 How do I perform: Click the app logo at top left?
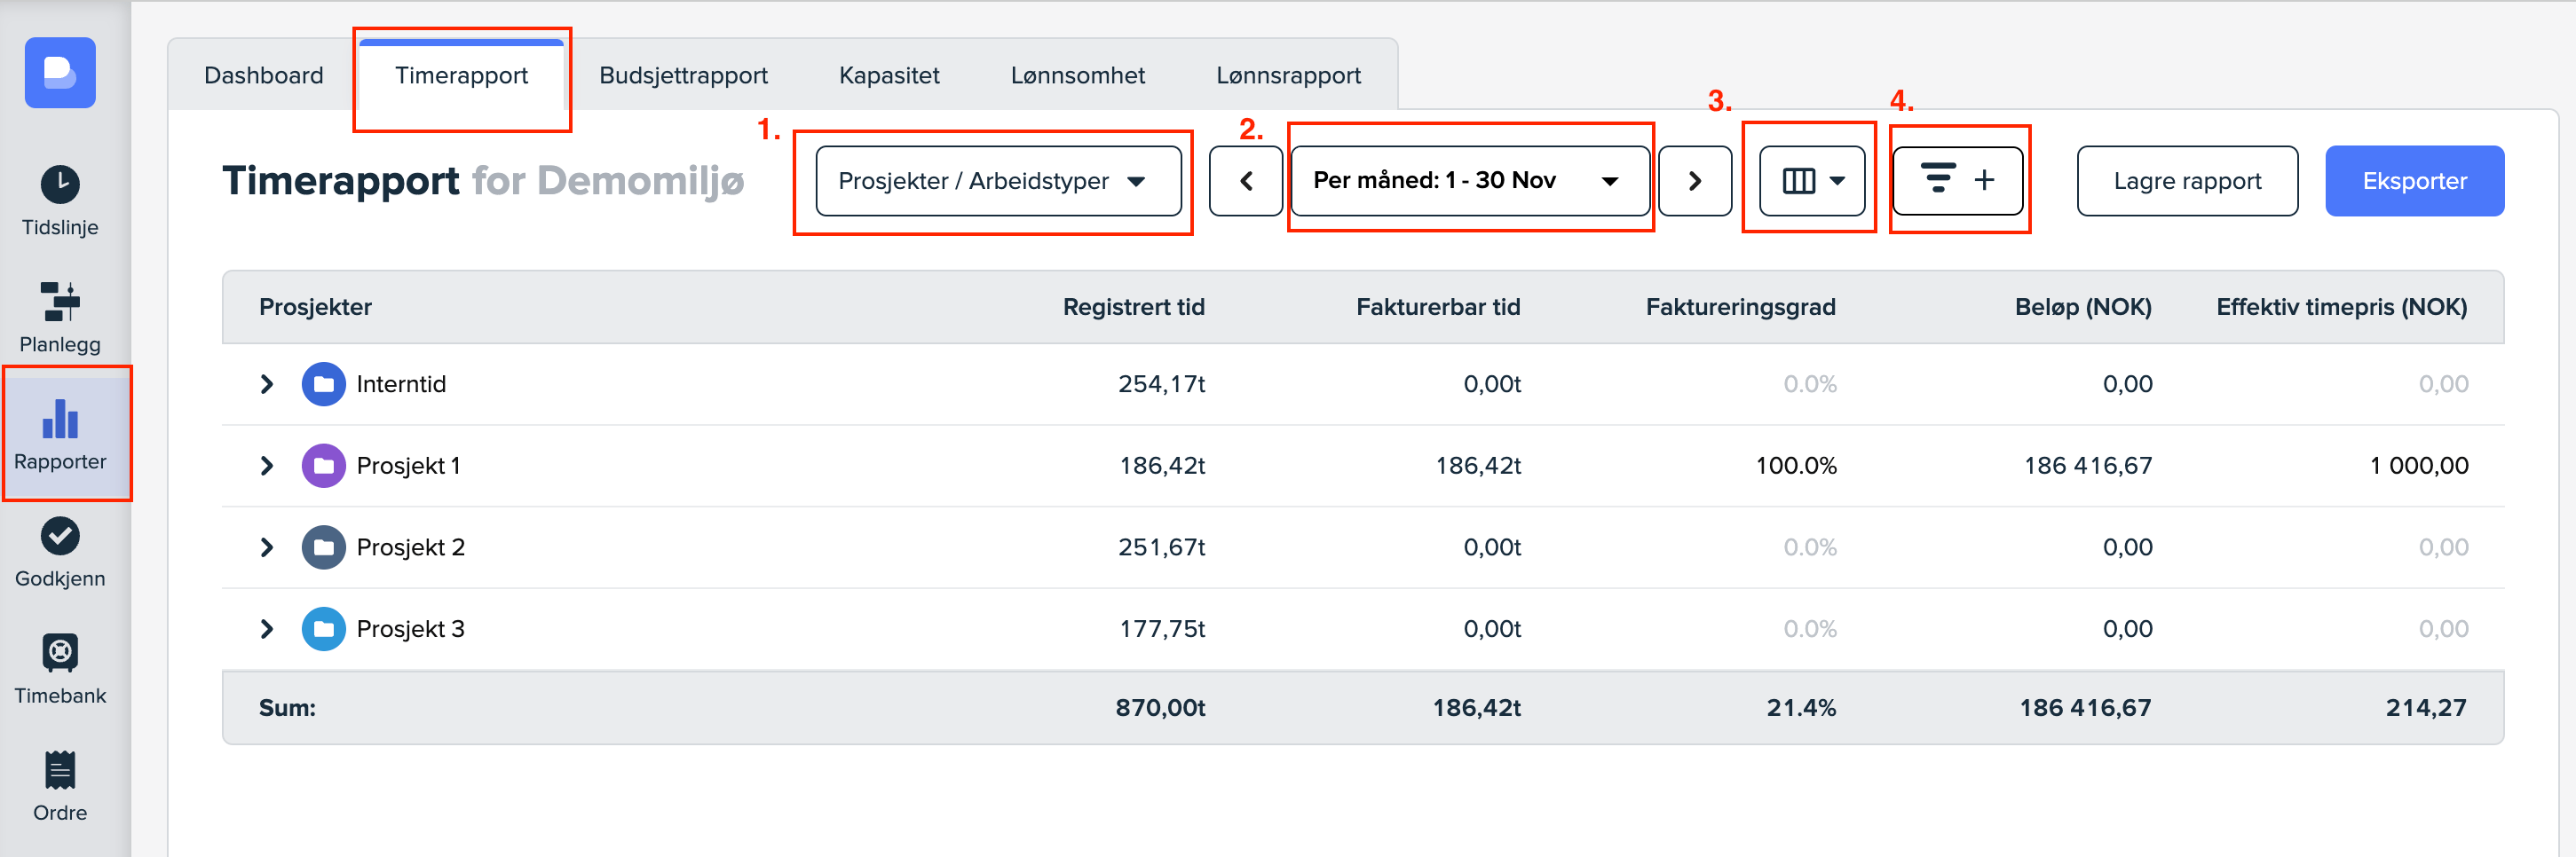pos(60,73)
